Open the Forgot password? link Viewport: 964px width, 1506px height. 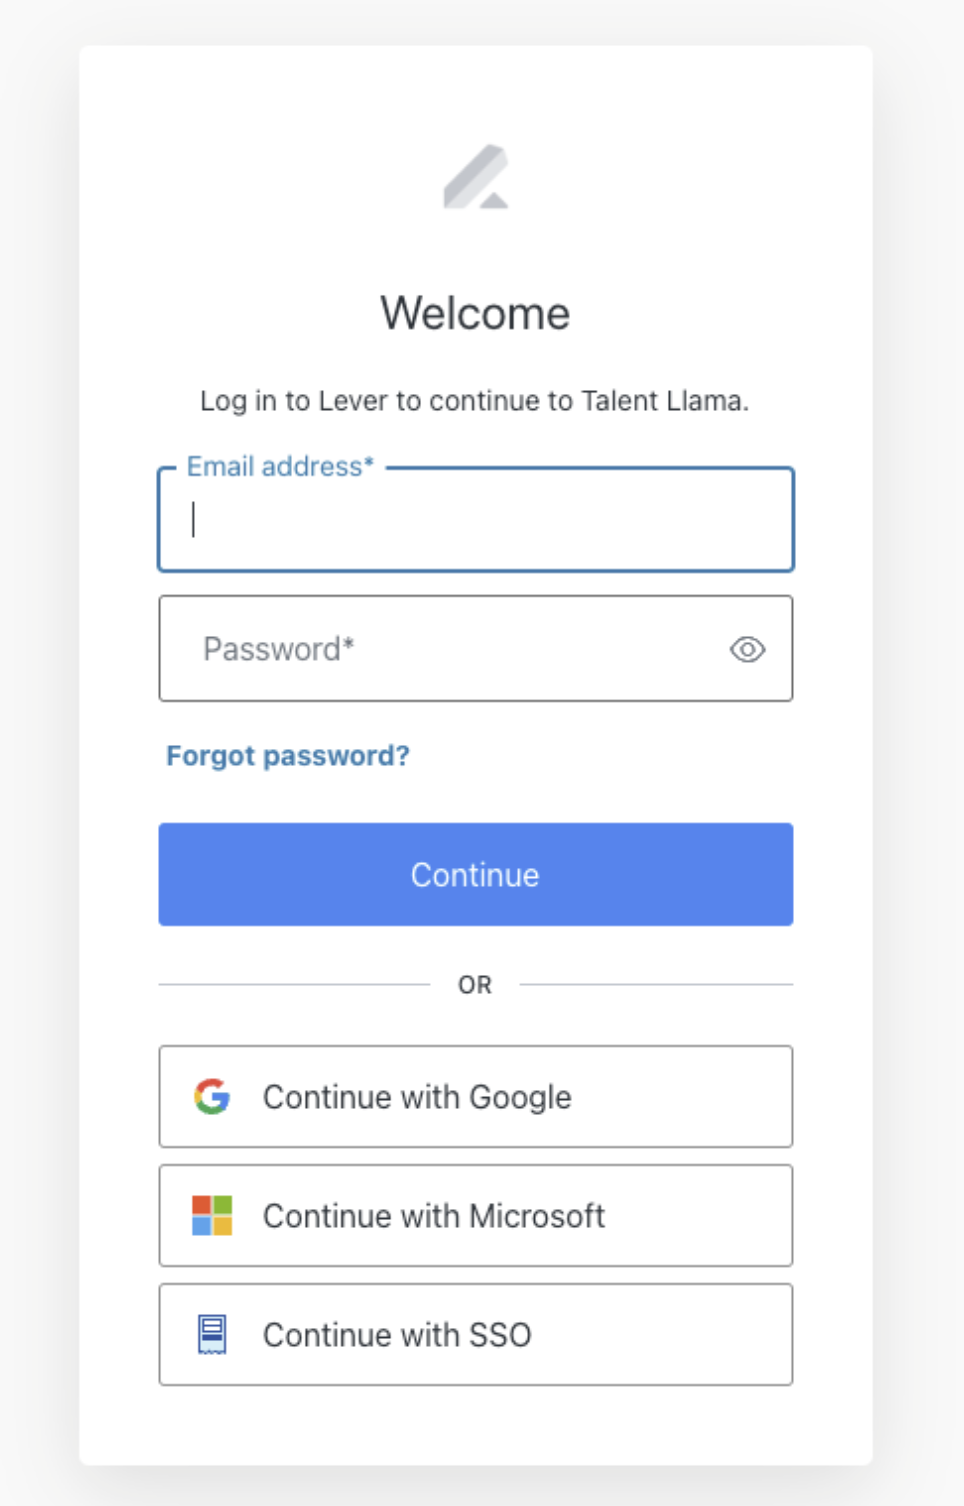coord(288,755)
